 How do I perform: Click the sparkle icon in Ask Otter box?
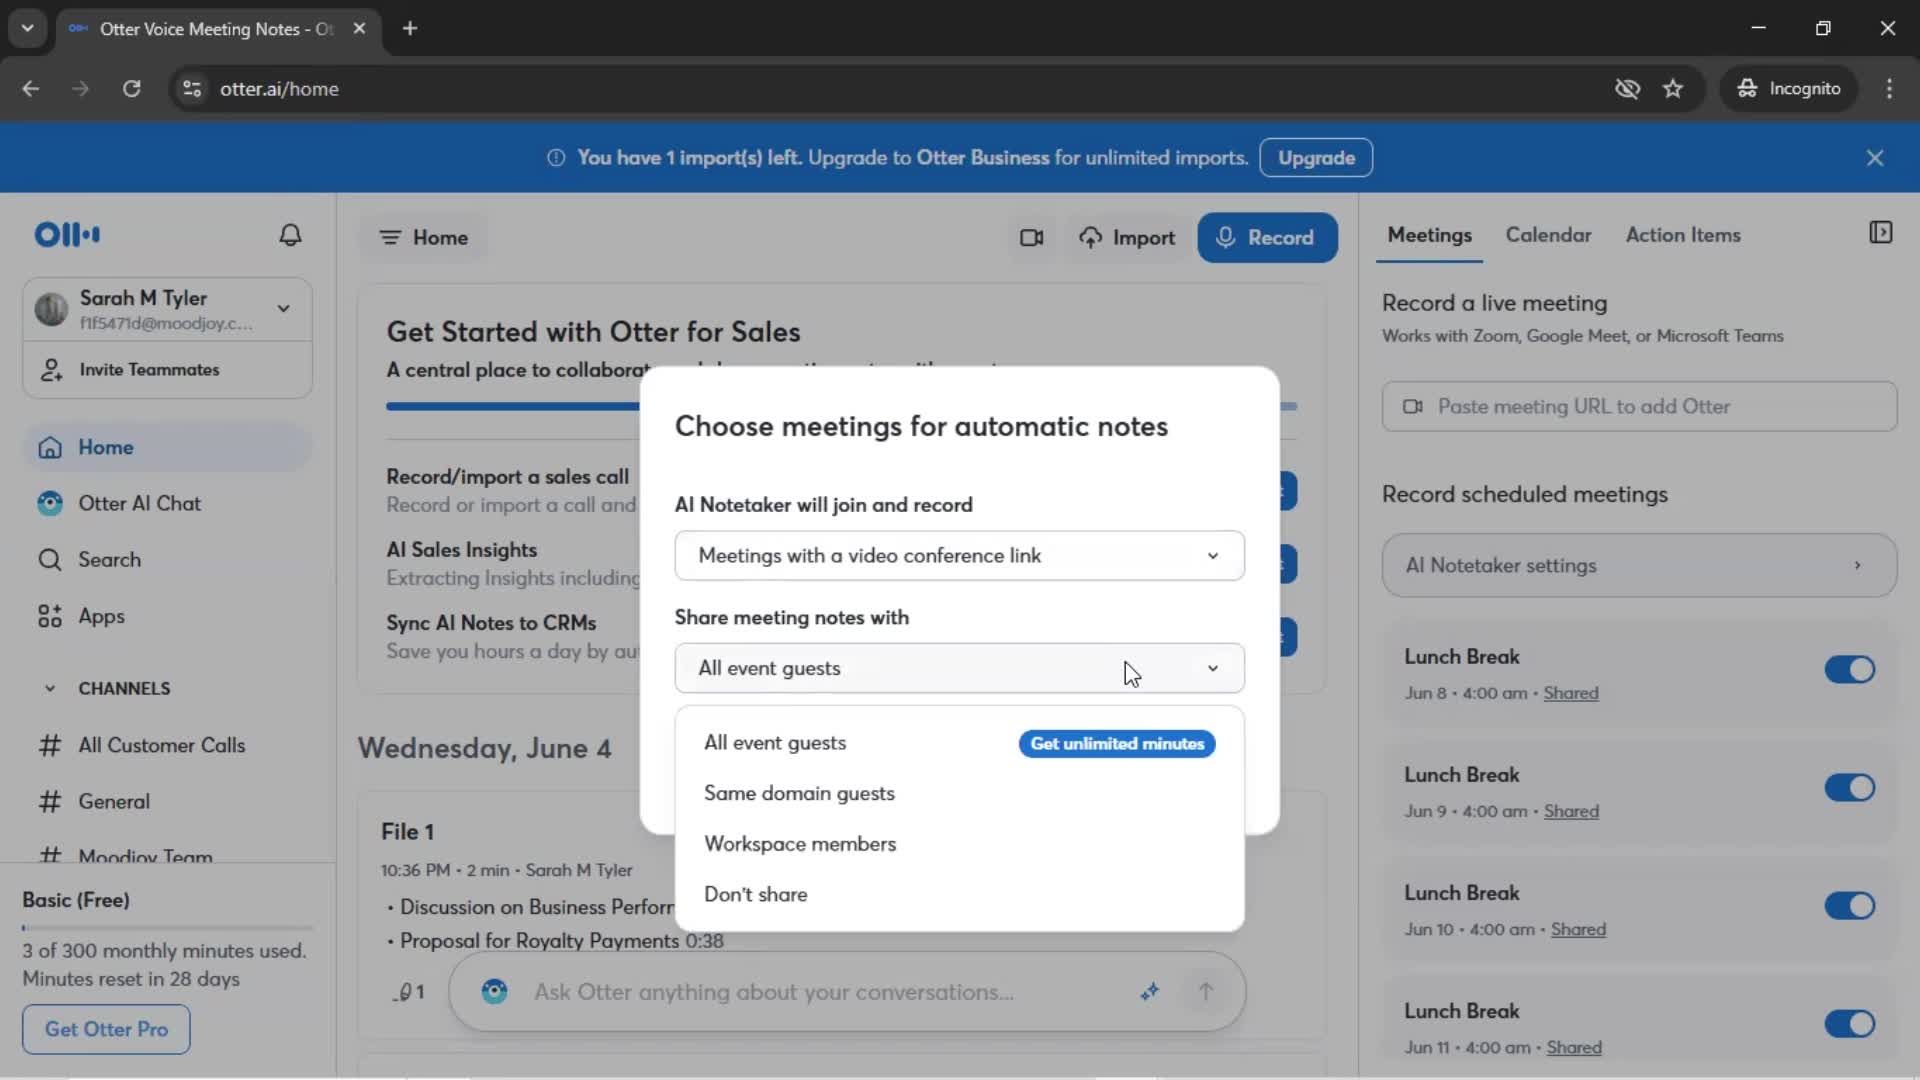pos(1150,991)
